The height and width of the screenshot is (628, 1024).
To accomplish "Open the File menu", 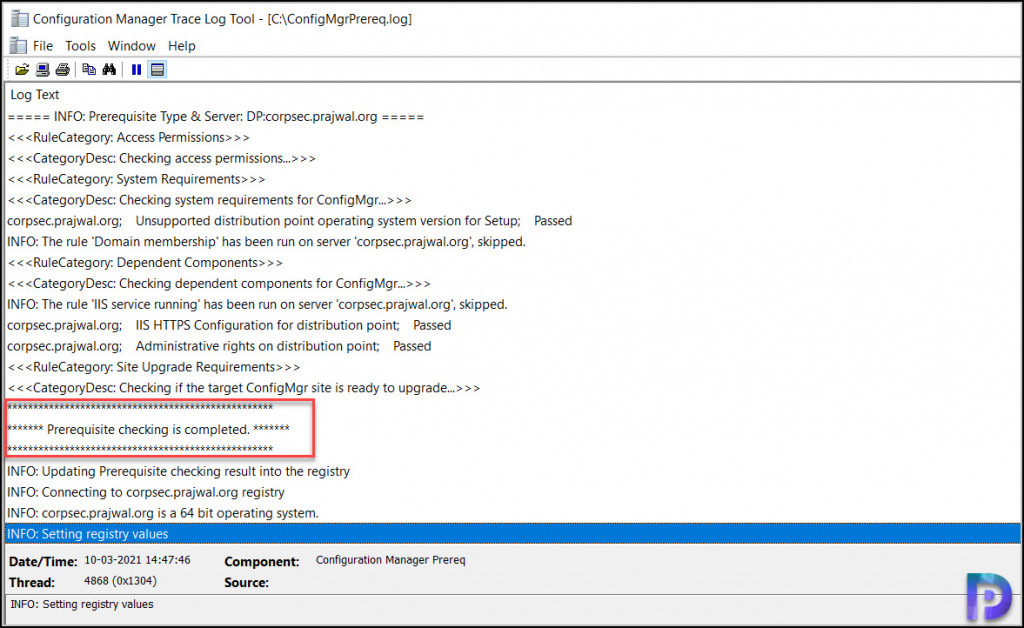I will (43, 46).
